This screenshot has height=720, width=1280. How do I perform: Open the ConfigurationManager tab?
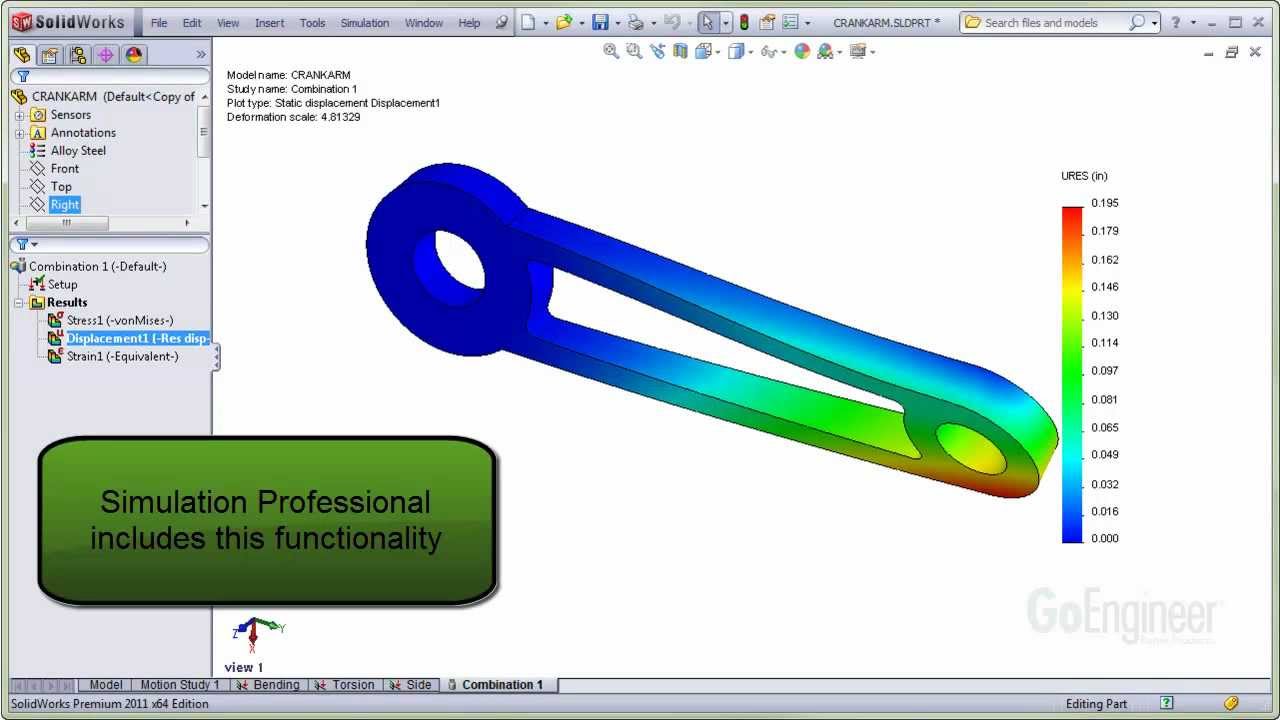pos(78,55)
